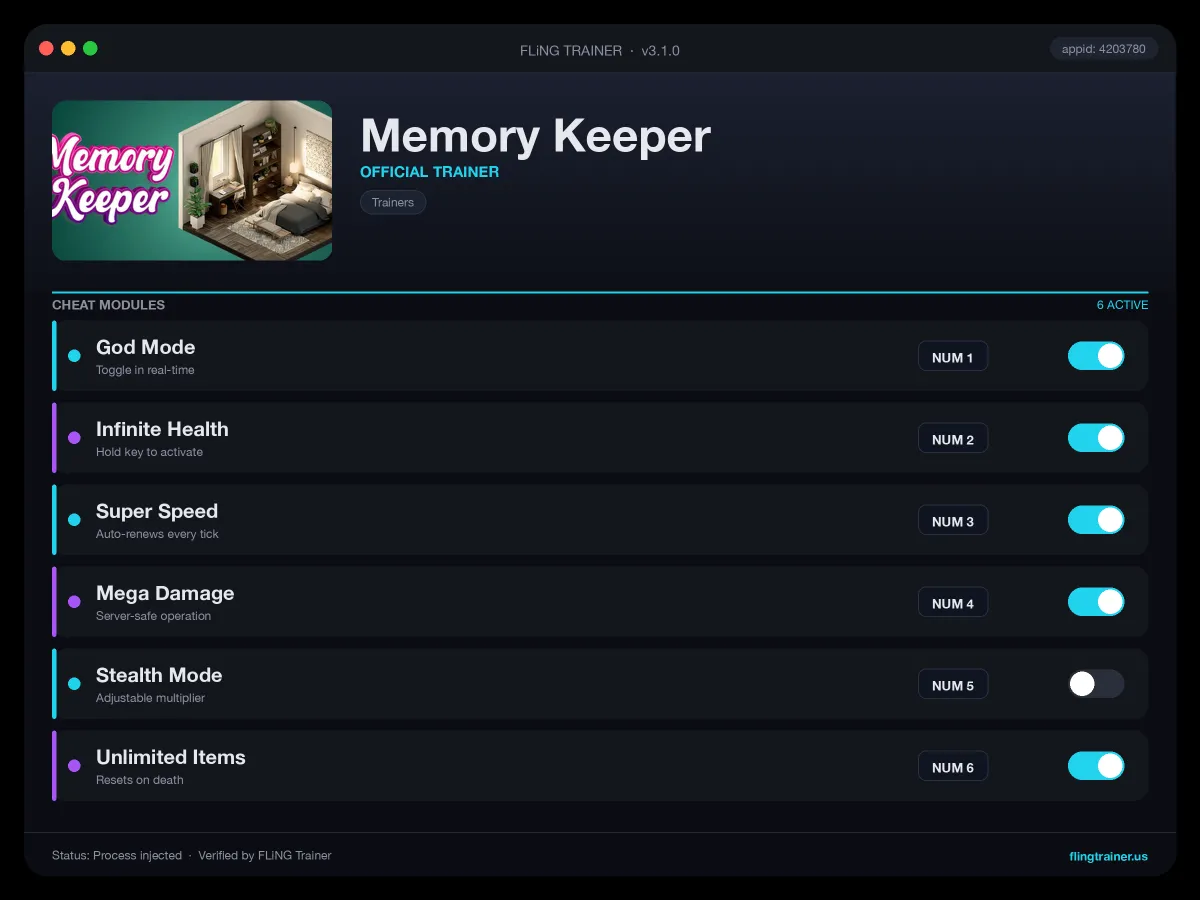Close the window with red button
Screen dimensions: 1200x900
46,48
